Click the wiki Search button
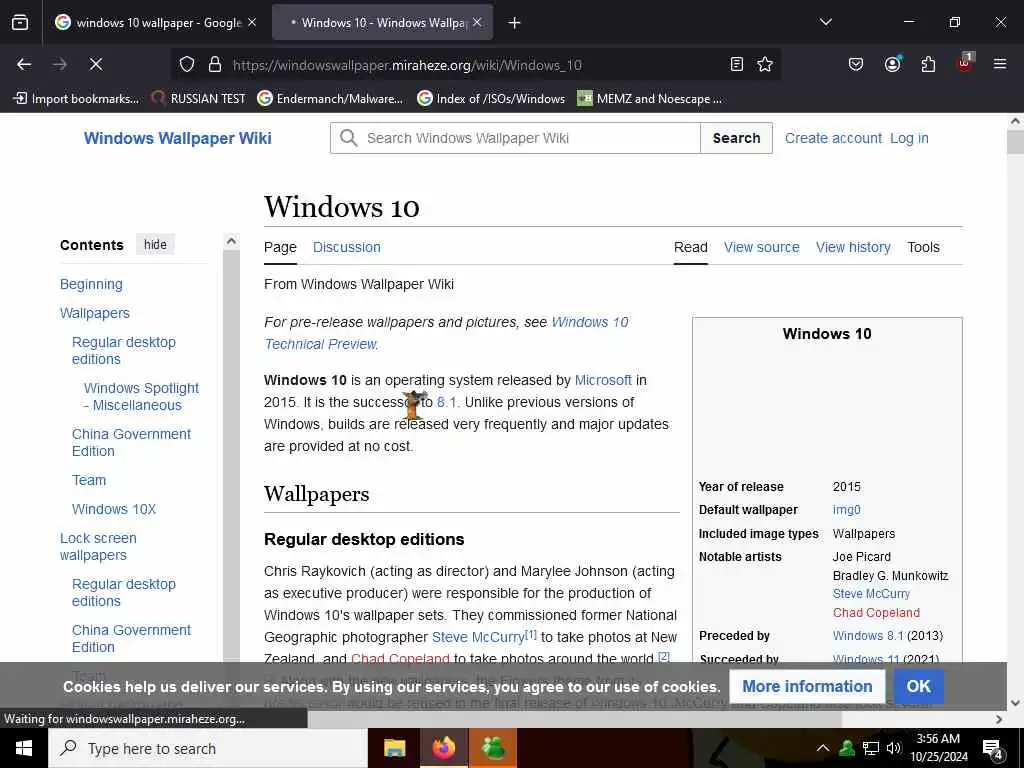Viewport: 1024px width, 768px height. tap(736, 138)
